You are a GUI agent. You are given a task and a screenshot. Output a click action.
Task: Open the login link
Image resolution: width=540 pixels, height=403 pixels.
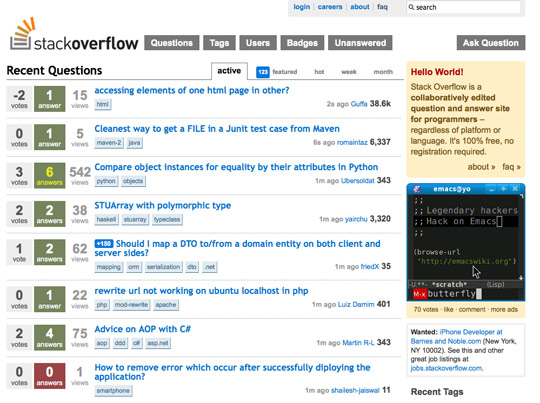click(302, 7)
